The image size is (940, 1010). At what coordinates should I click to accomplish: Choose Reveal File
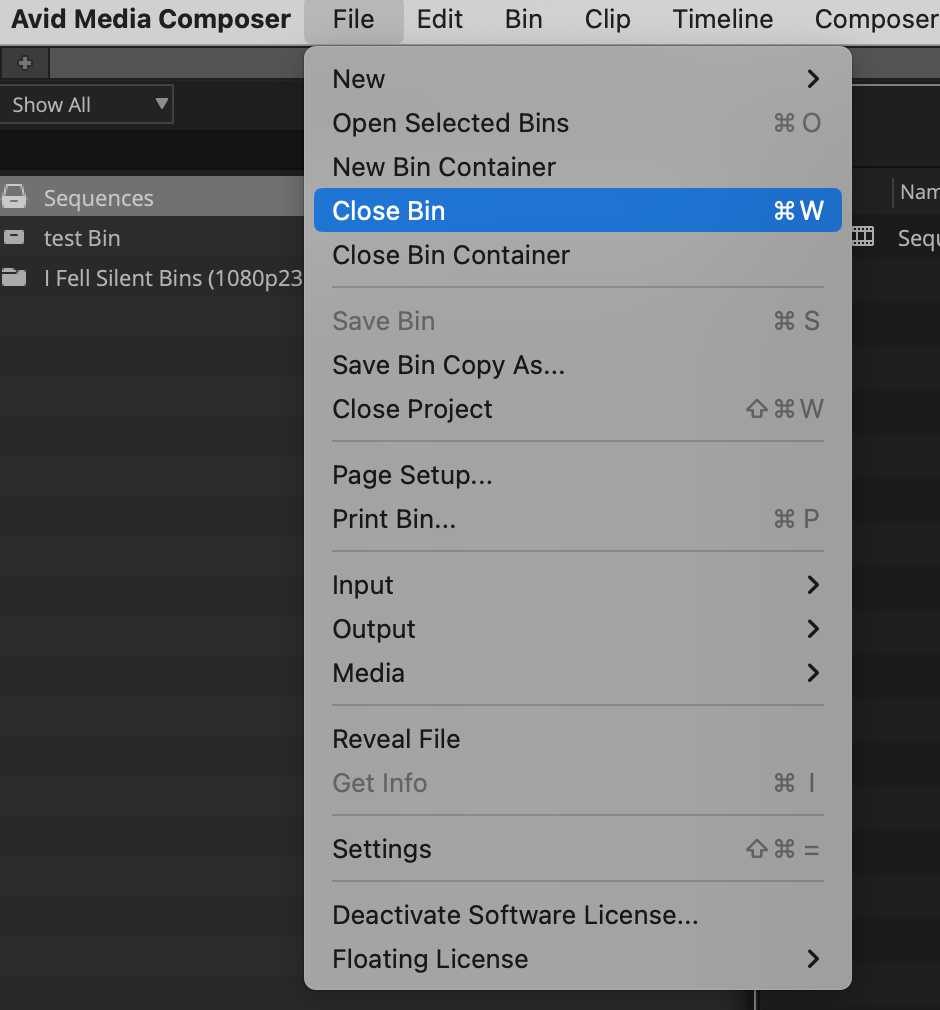tap(577, 739)
